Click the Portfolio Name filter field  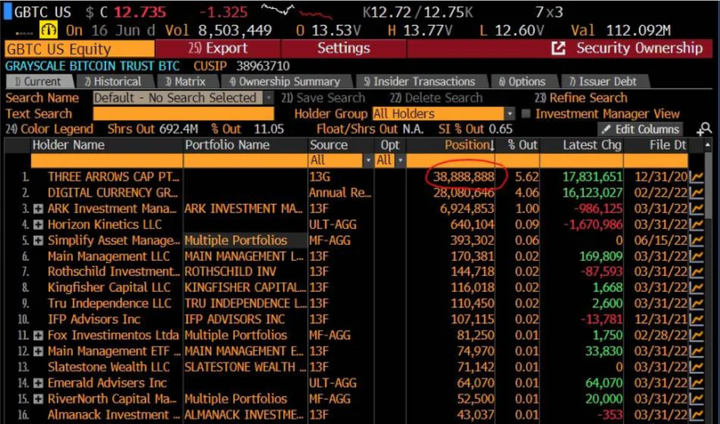[245, 160]
